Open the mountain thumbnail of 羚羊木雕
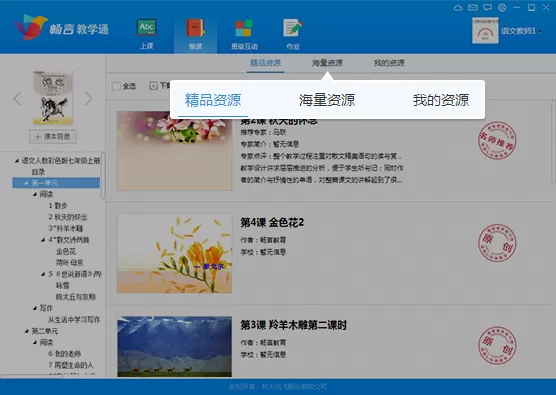Image resolution: width=556 pixels, height=395 pixels. (174, 346)
